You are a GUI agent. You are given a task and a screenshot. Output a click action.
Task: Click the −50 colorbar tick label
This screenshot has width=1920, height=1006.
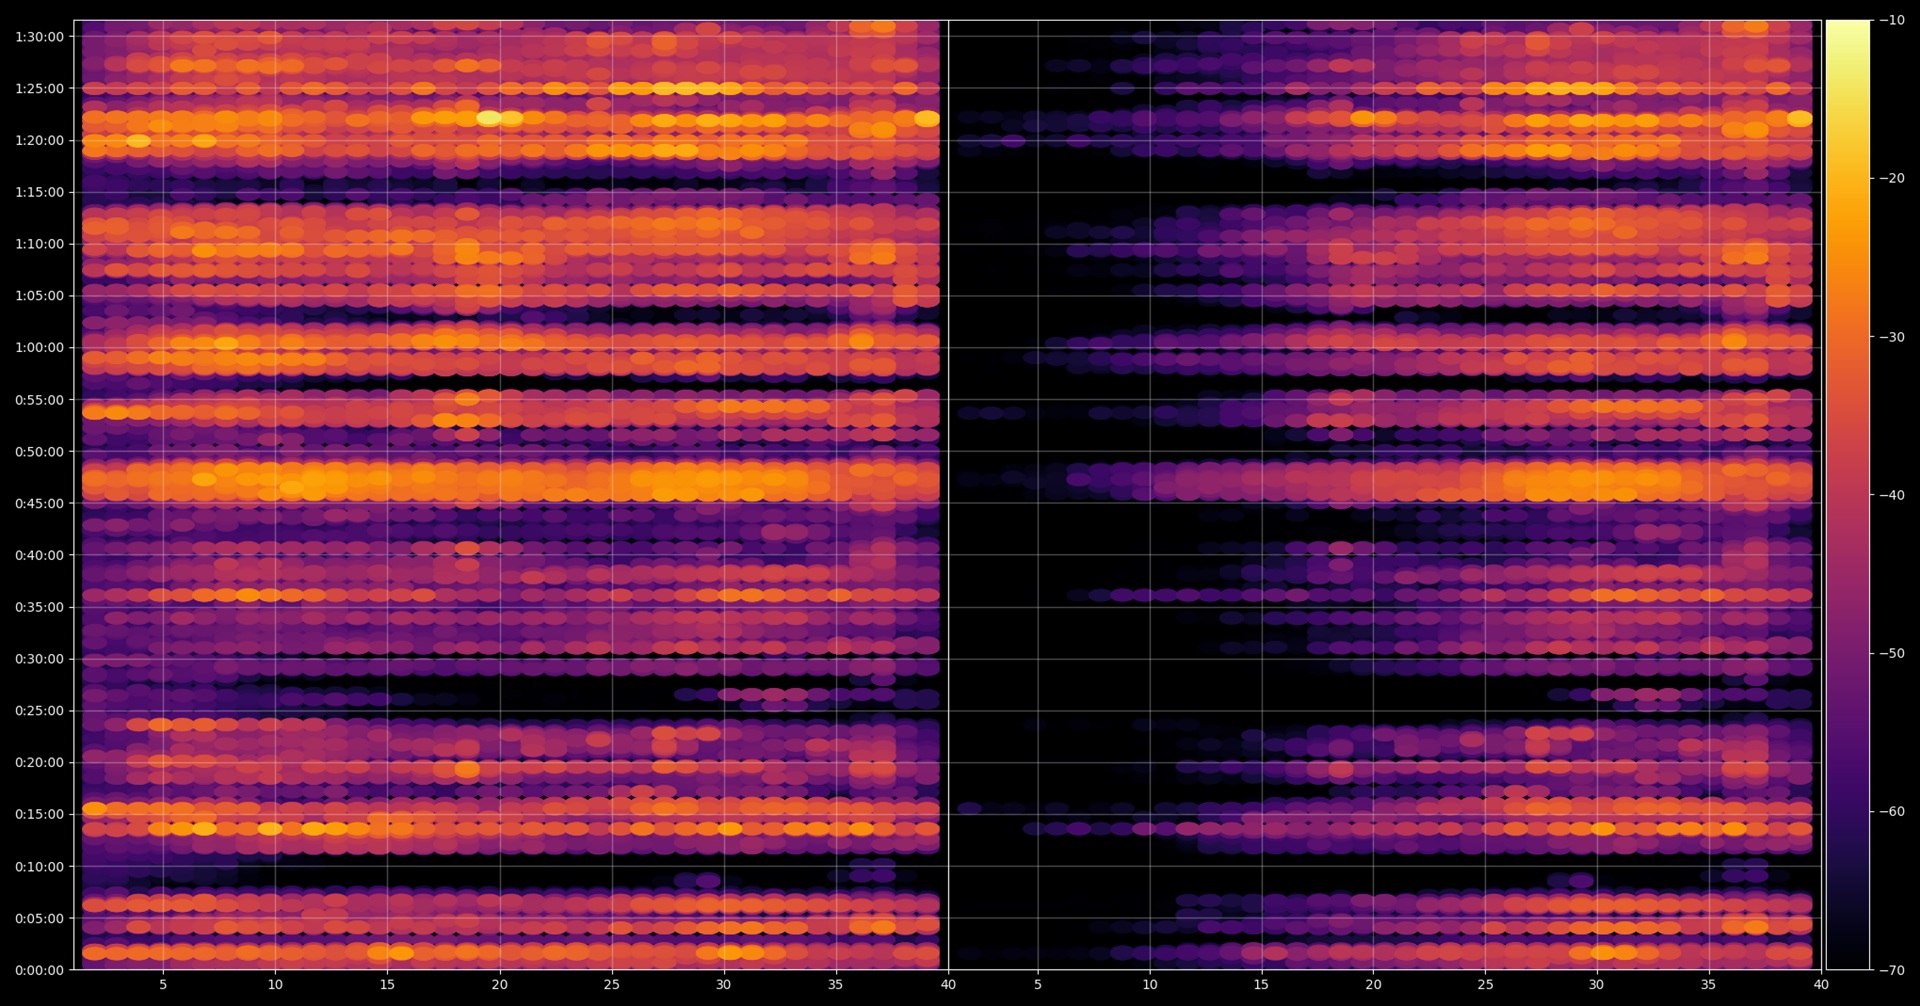(1892, 653)
